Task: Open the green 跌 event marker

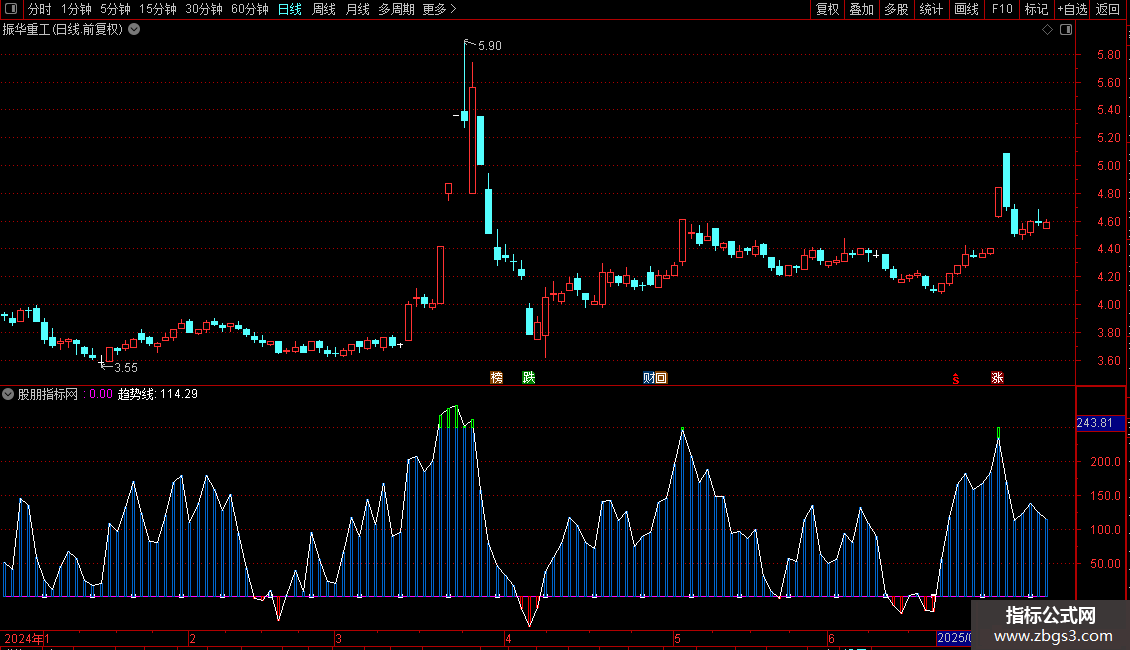Action: point(529,378)
